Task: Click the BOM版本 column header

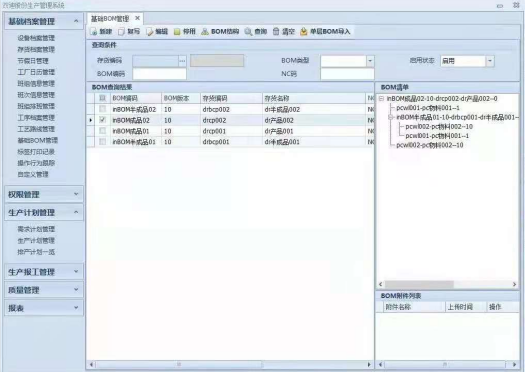Action: (x=181, y=98)
